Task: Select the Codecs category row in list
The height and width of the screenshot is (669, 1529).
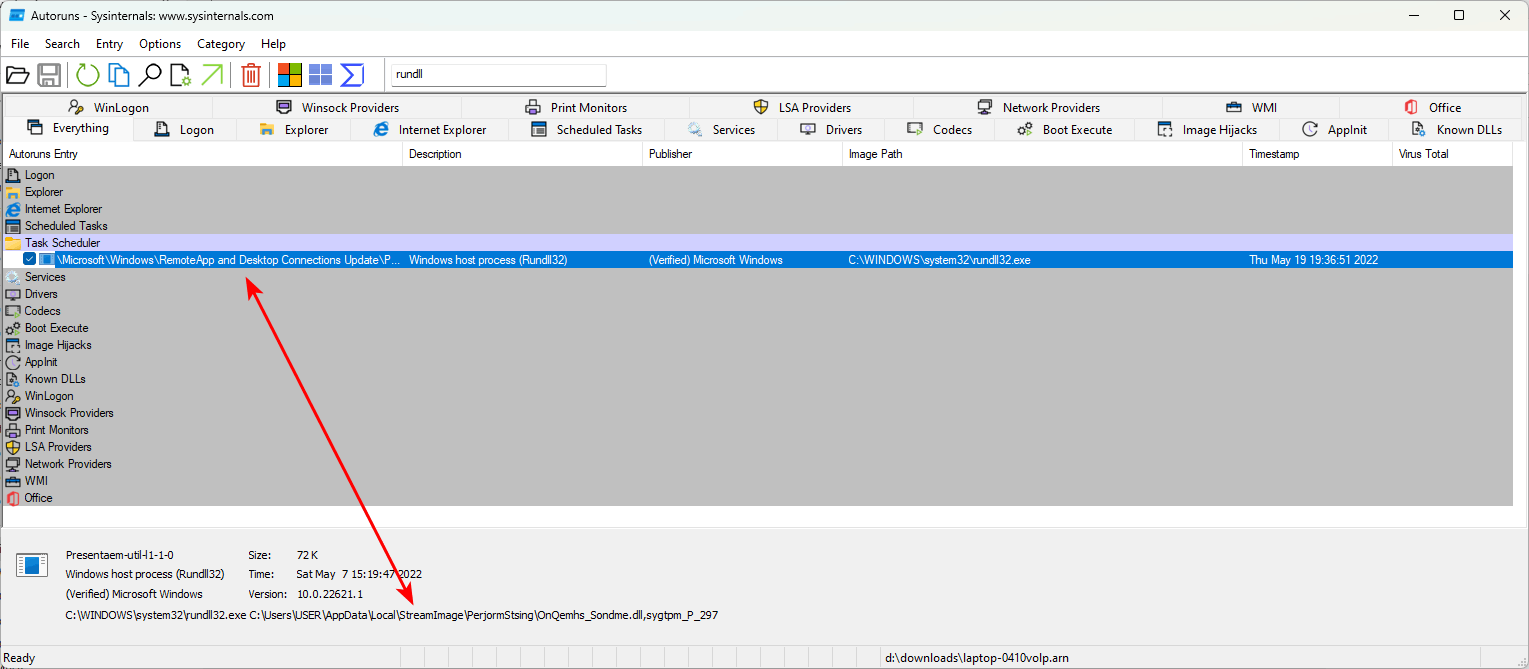Action: (x=758, y=311)
